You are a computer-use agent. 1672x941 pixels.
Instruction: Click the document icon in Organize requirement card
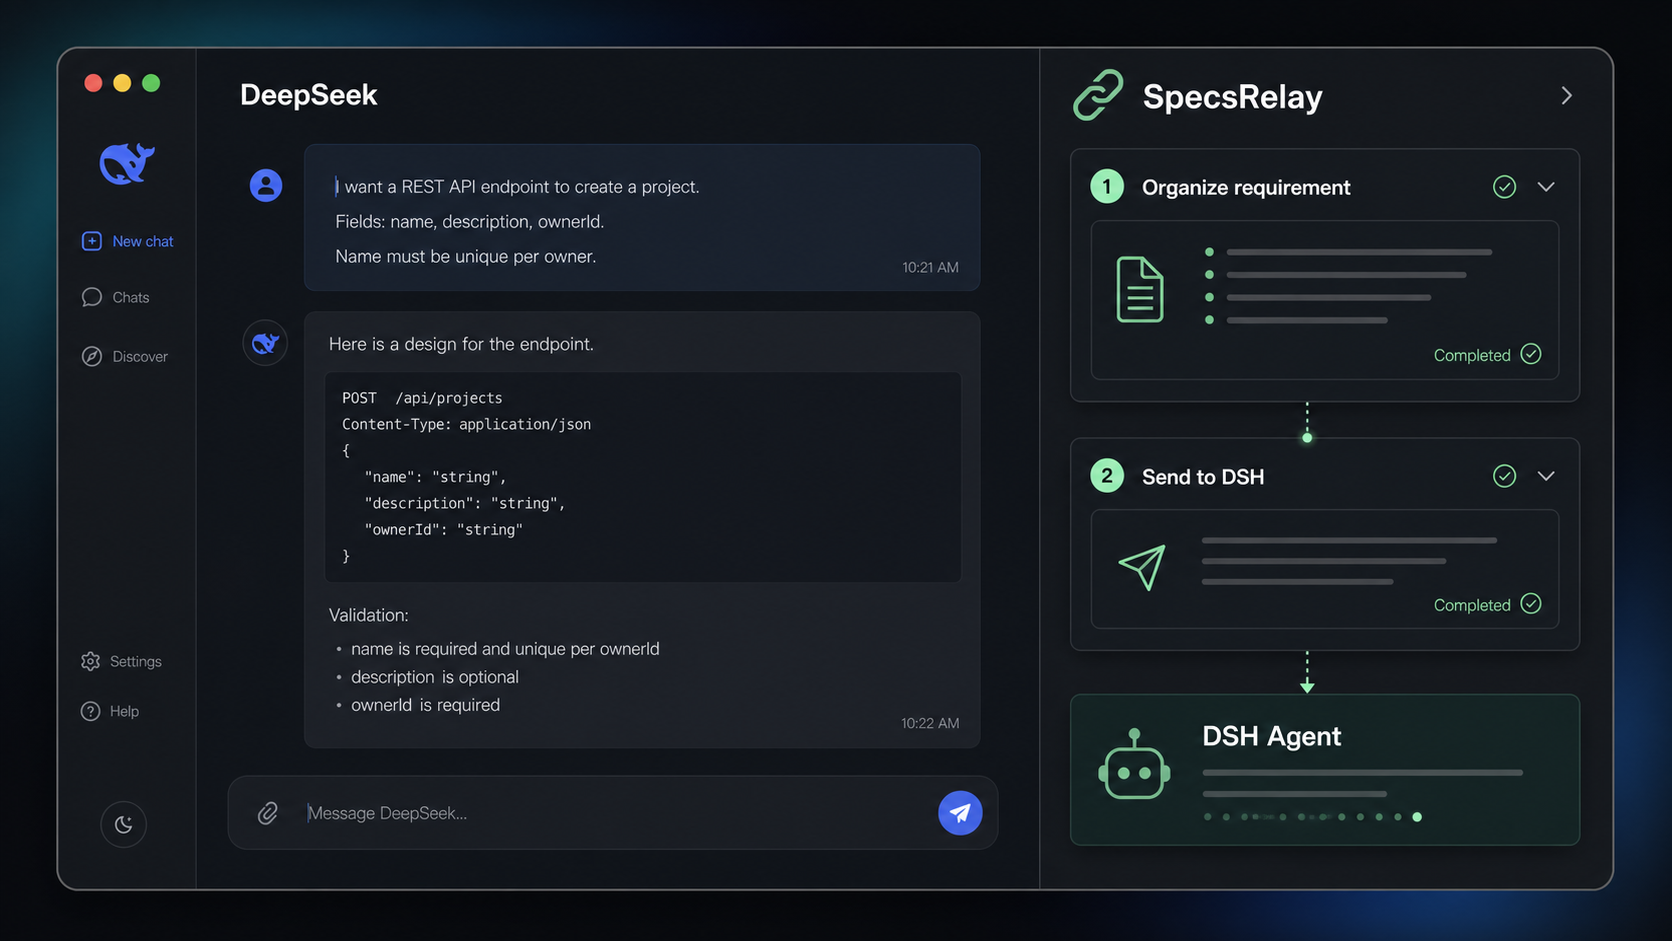pos(1140,289)
